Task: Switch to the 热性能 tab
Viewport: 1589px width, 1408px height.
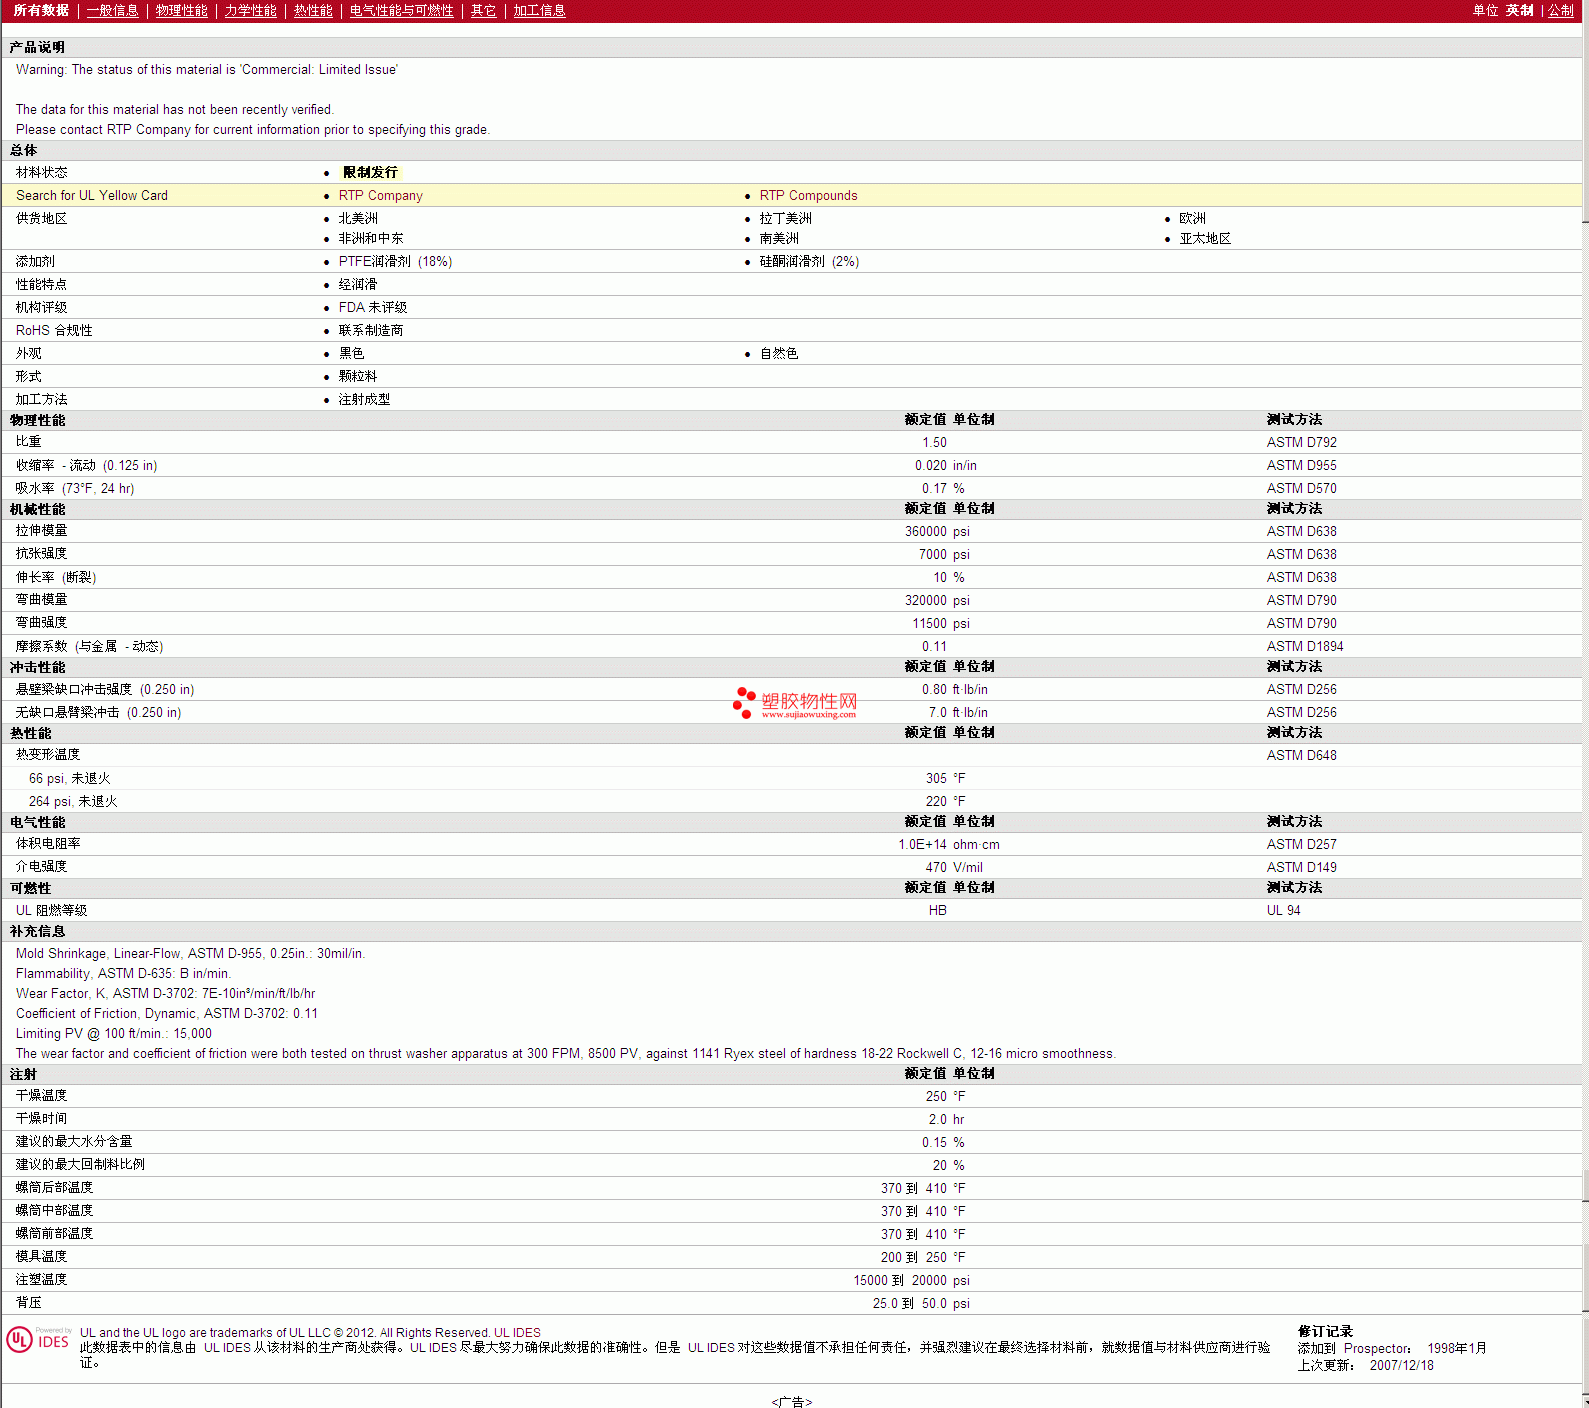Action: pyautogui.click(x=313, y=11)
